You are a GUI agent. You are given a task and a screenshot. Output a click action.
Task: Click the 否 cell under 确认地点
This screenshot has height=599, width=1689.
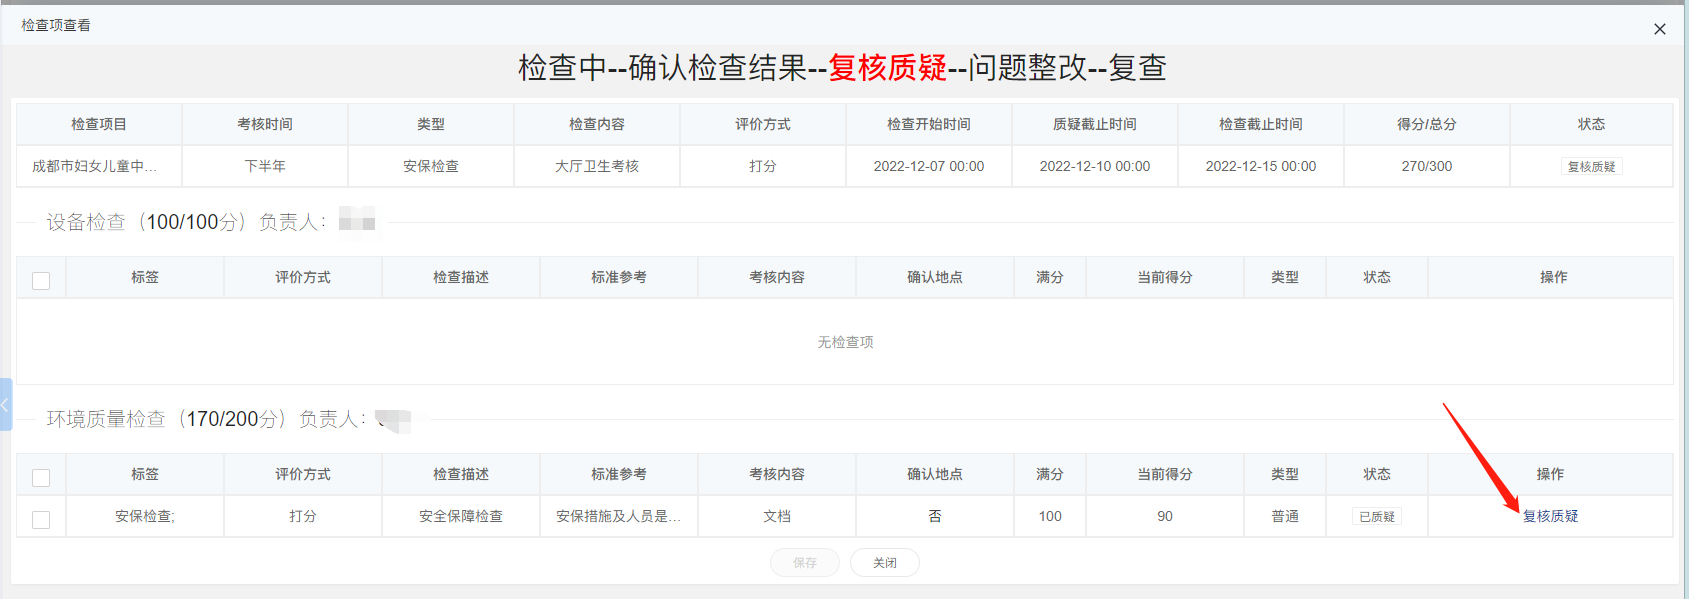pyautogui.click(x=935, y=516)
